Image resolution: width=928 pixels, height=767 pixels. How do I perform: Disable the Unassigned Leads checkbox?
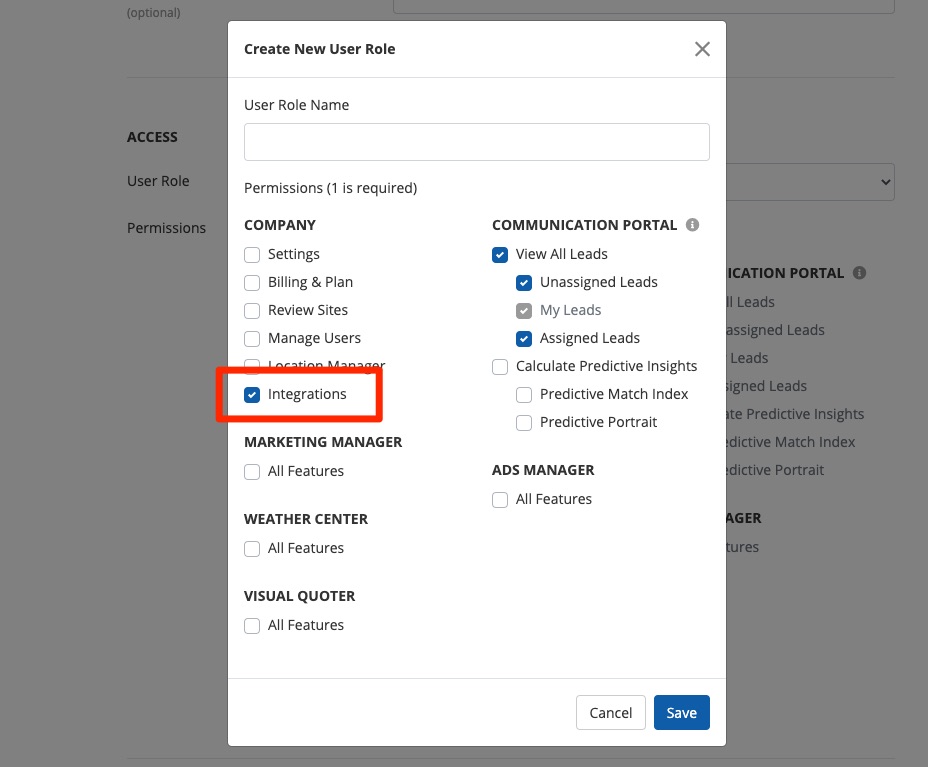pos(524,283)
